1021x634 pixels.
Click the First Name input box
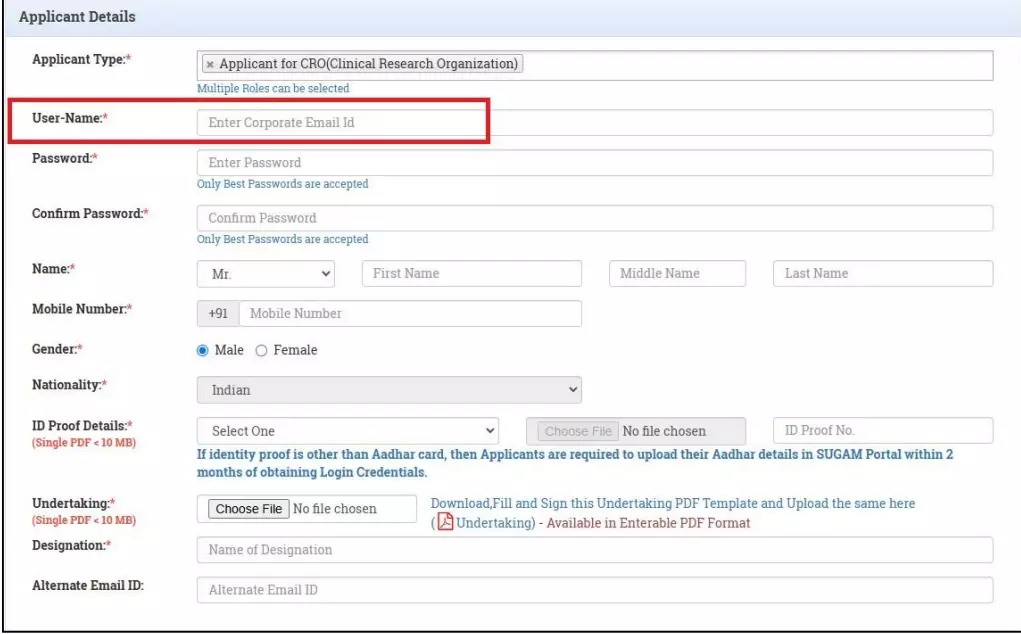coord(471,273)
